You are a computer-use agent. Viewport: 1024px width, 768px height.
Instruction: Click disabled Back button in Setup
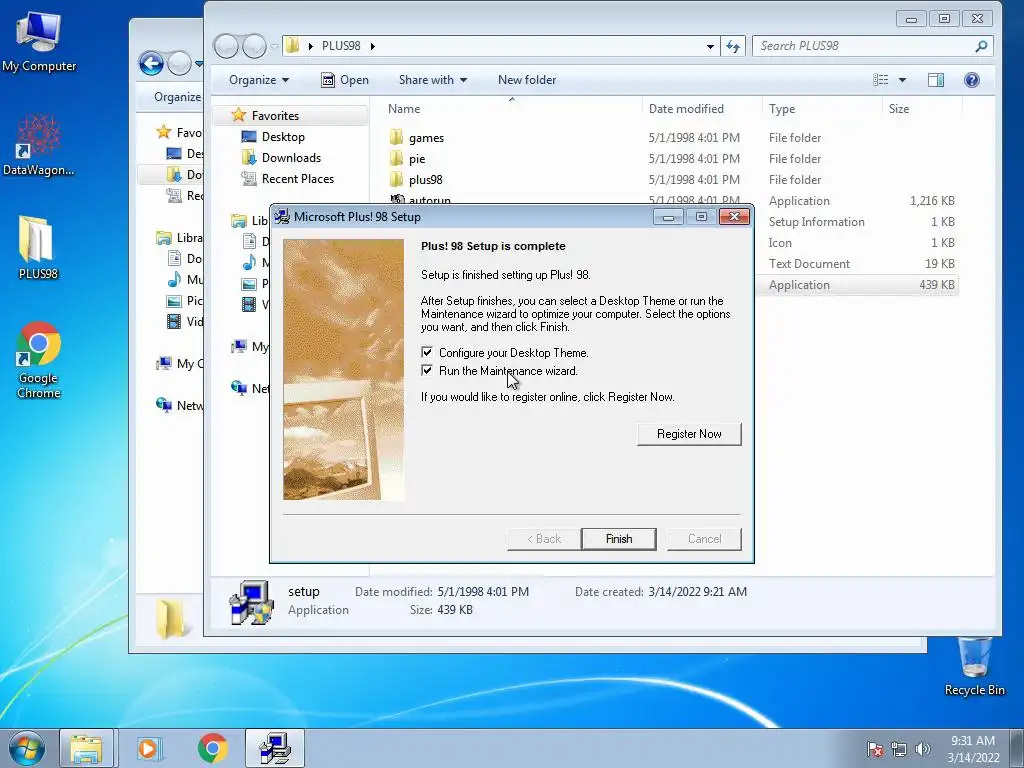pos(544,539)
